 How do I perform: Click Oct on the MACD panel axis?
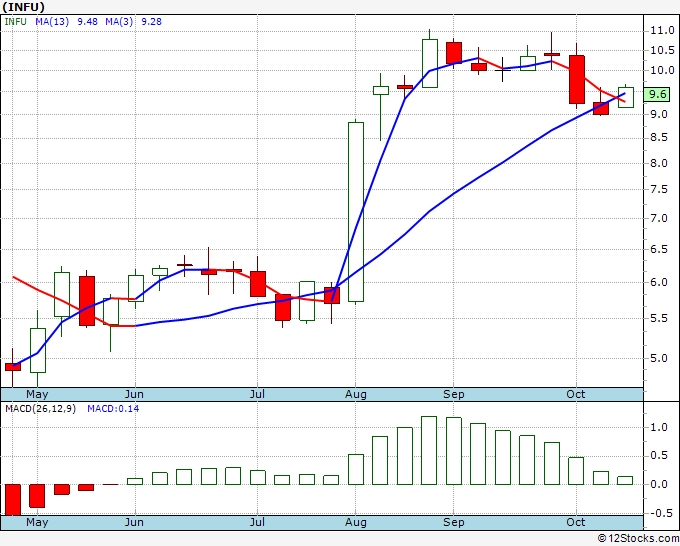(x=575, y=522)
